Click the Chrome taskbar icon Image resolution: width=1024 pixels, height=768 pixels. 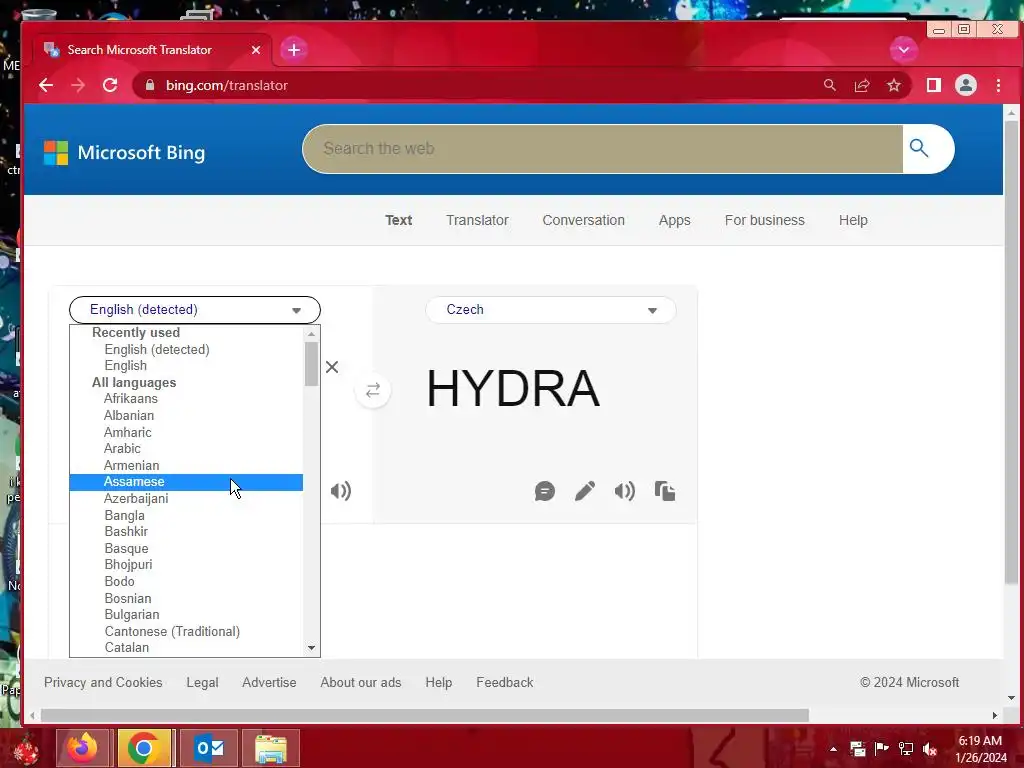[144, 748]
